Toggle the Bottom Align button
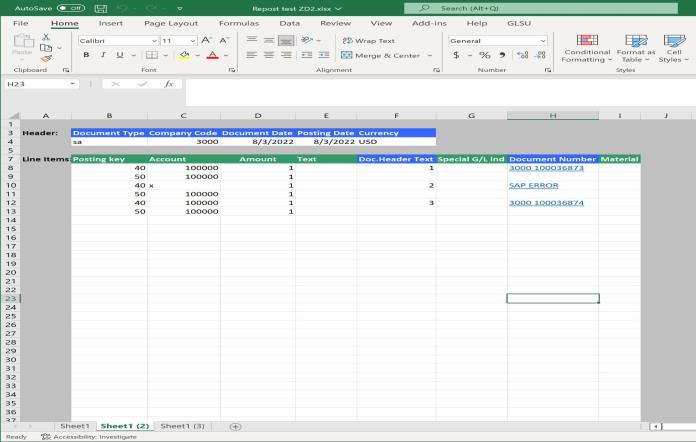The width and height of the screenshot is (696, 442). tap(286, 40)
